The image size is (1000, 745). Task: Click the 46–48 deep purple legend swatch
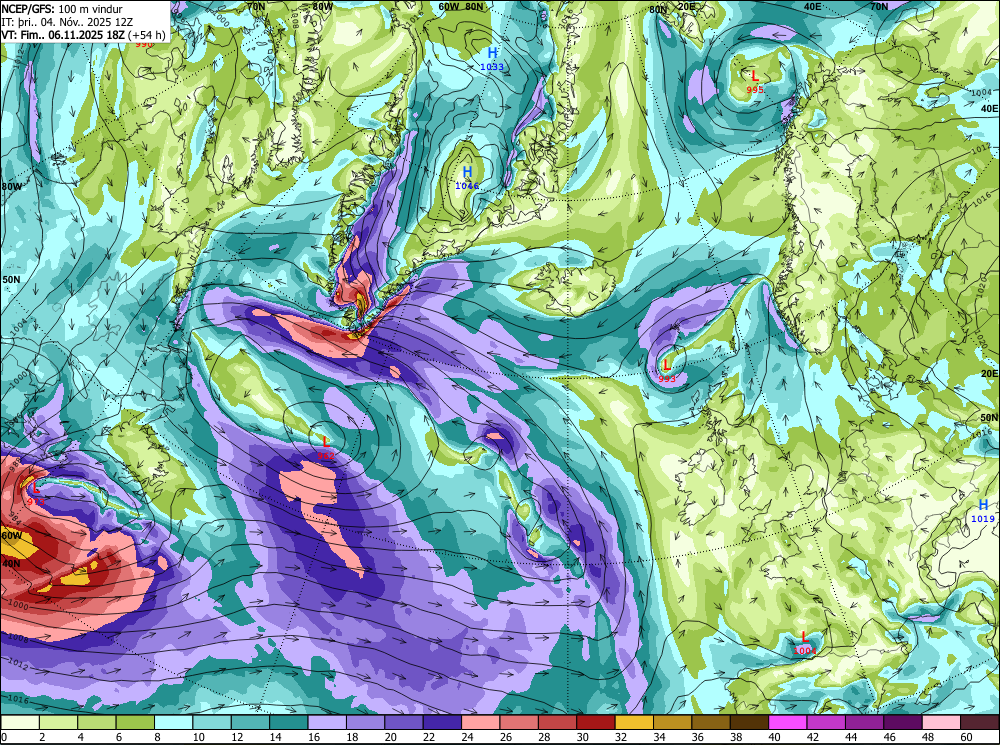(x=903, y=722)
